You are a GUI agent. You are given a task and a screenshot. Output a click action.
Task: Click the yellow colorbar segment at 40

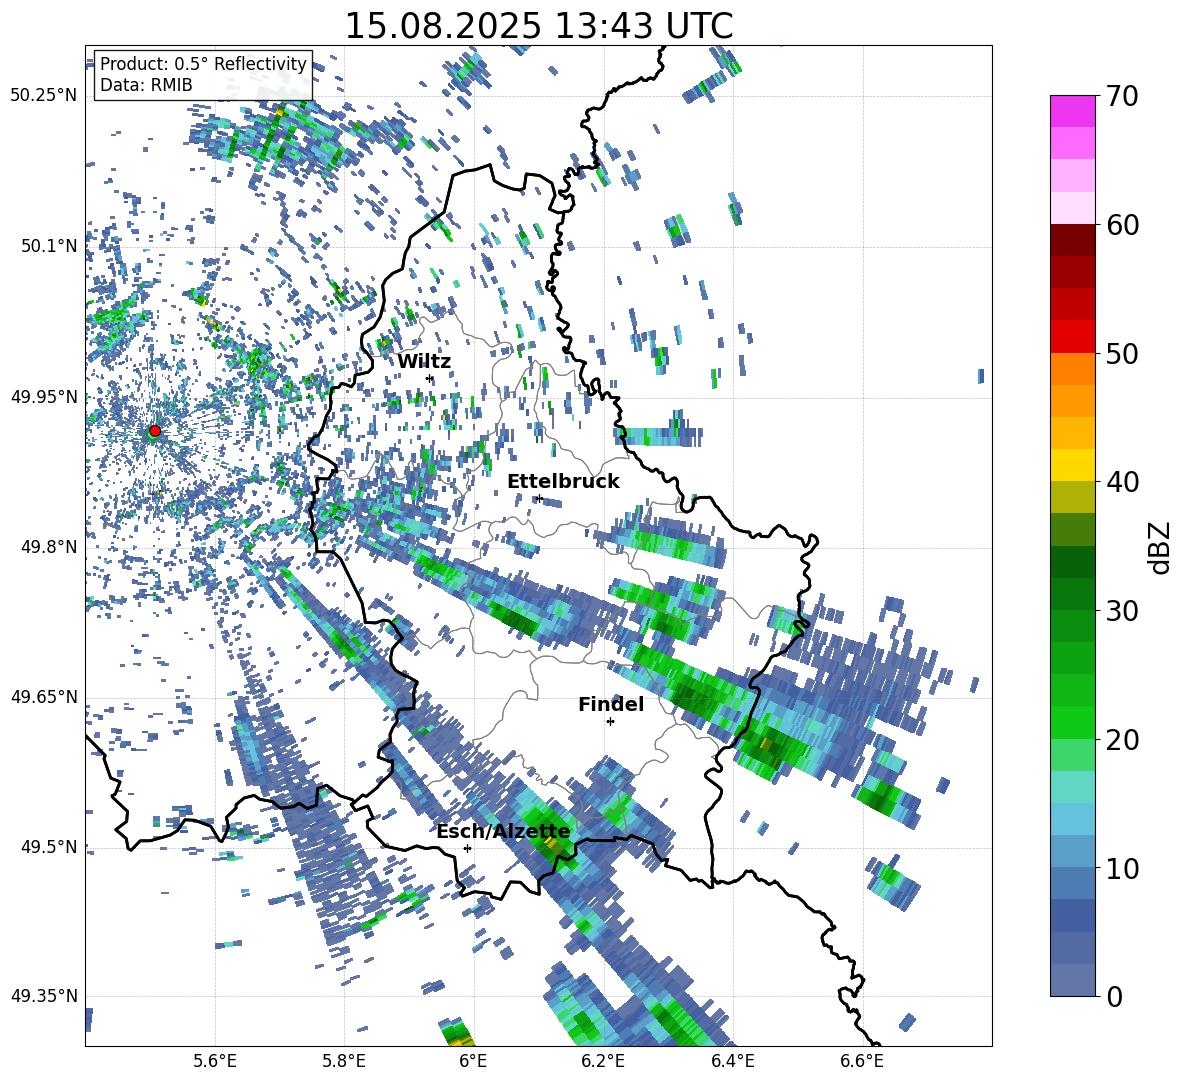(x=1072, y=465)
